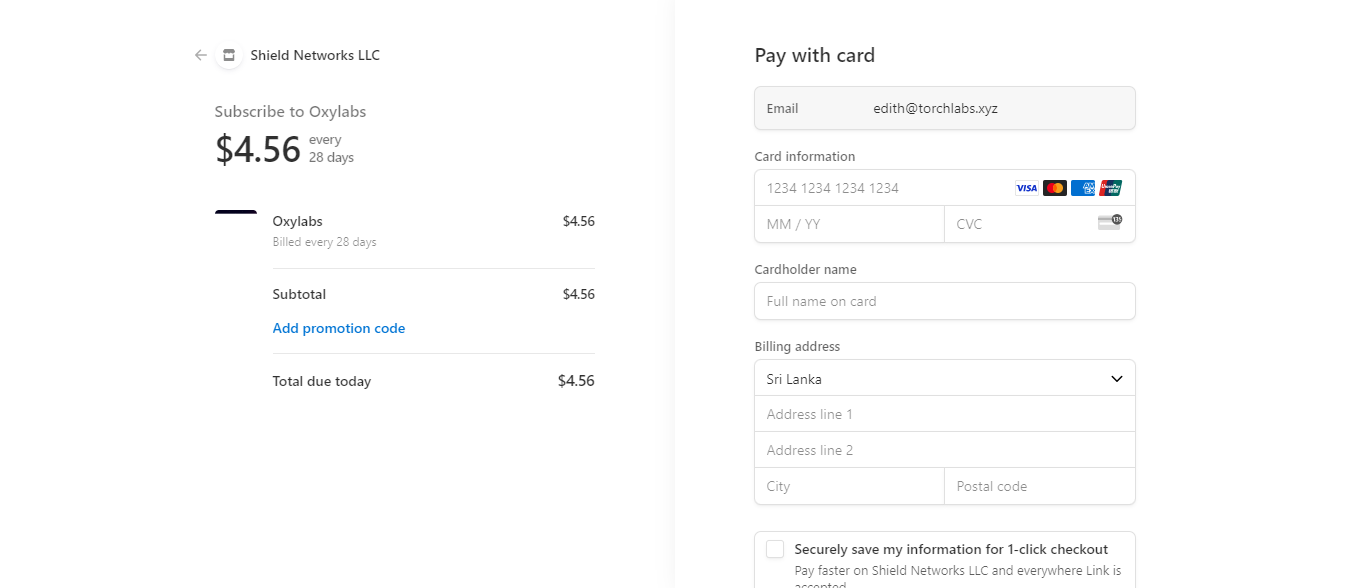Click the Mastercard logo icon
The height and width of the screenshot is (588, 1349).
[x=1054, y=188]
